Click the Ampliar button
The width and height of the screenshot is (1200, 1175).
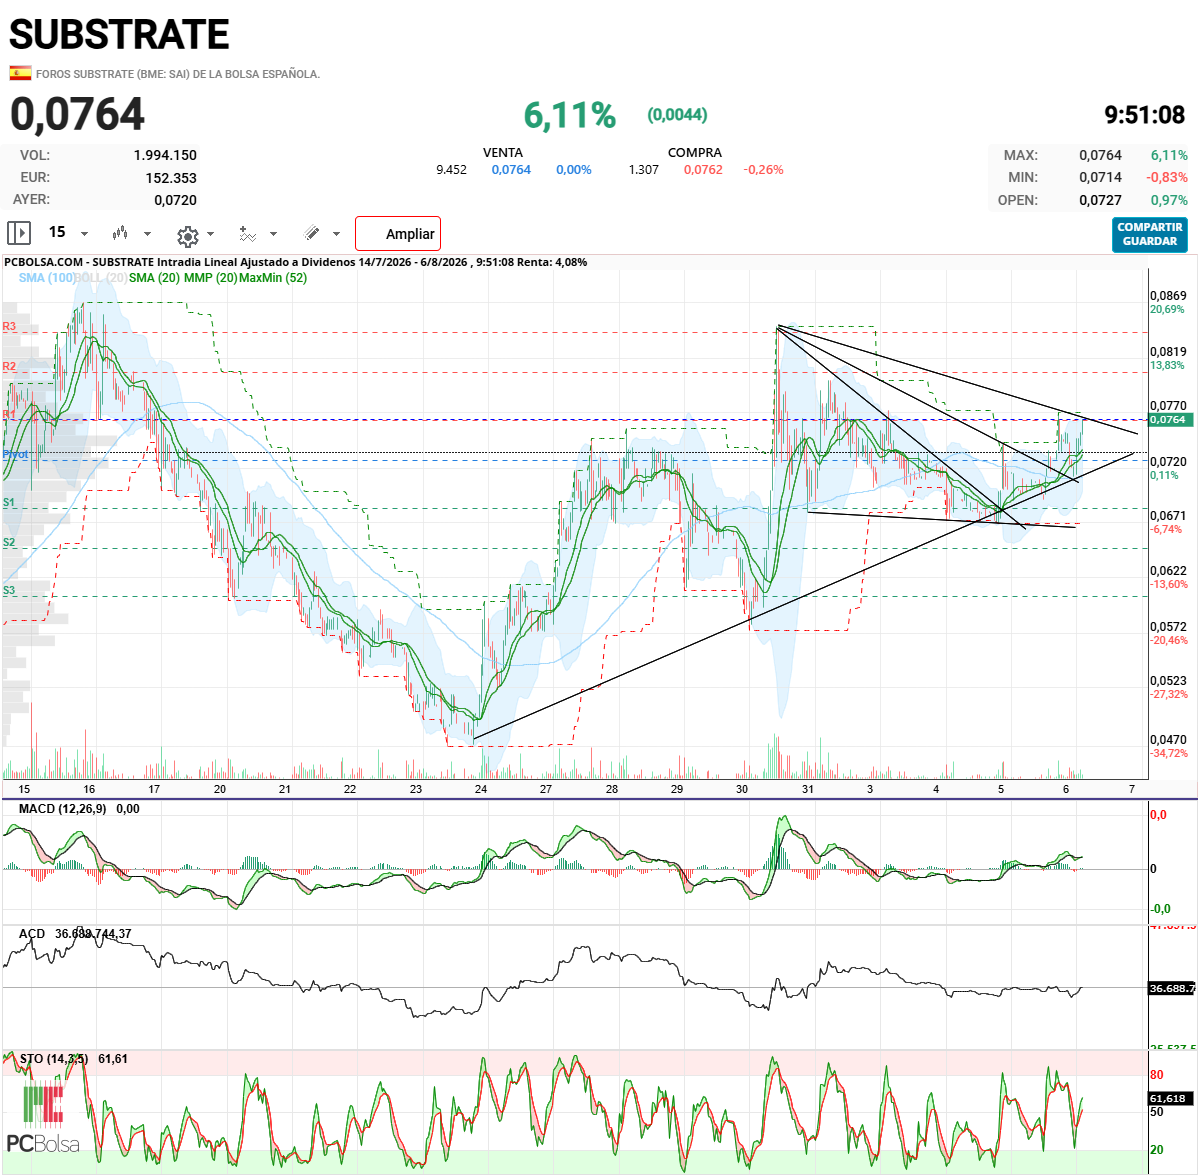point(398,234)
